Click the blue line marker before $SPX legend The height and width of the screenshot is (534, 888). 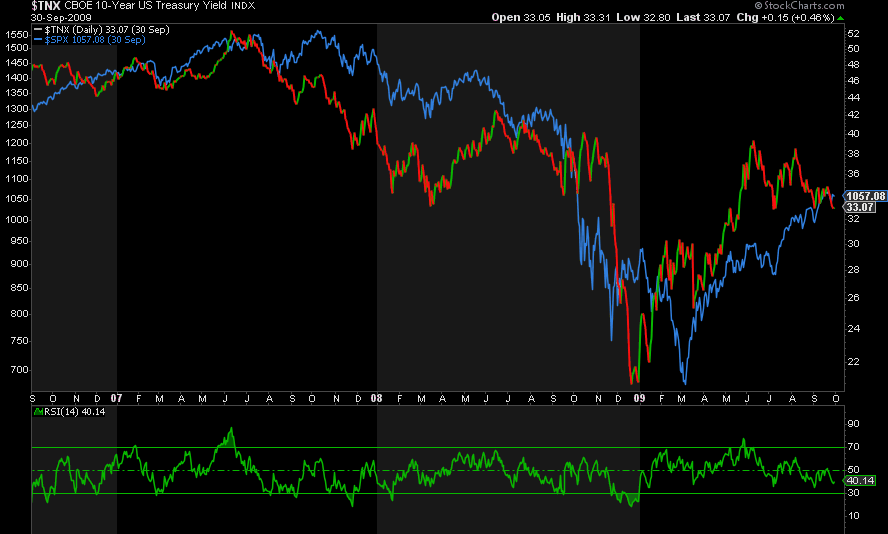37,40
